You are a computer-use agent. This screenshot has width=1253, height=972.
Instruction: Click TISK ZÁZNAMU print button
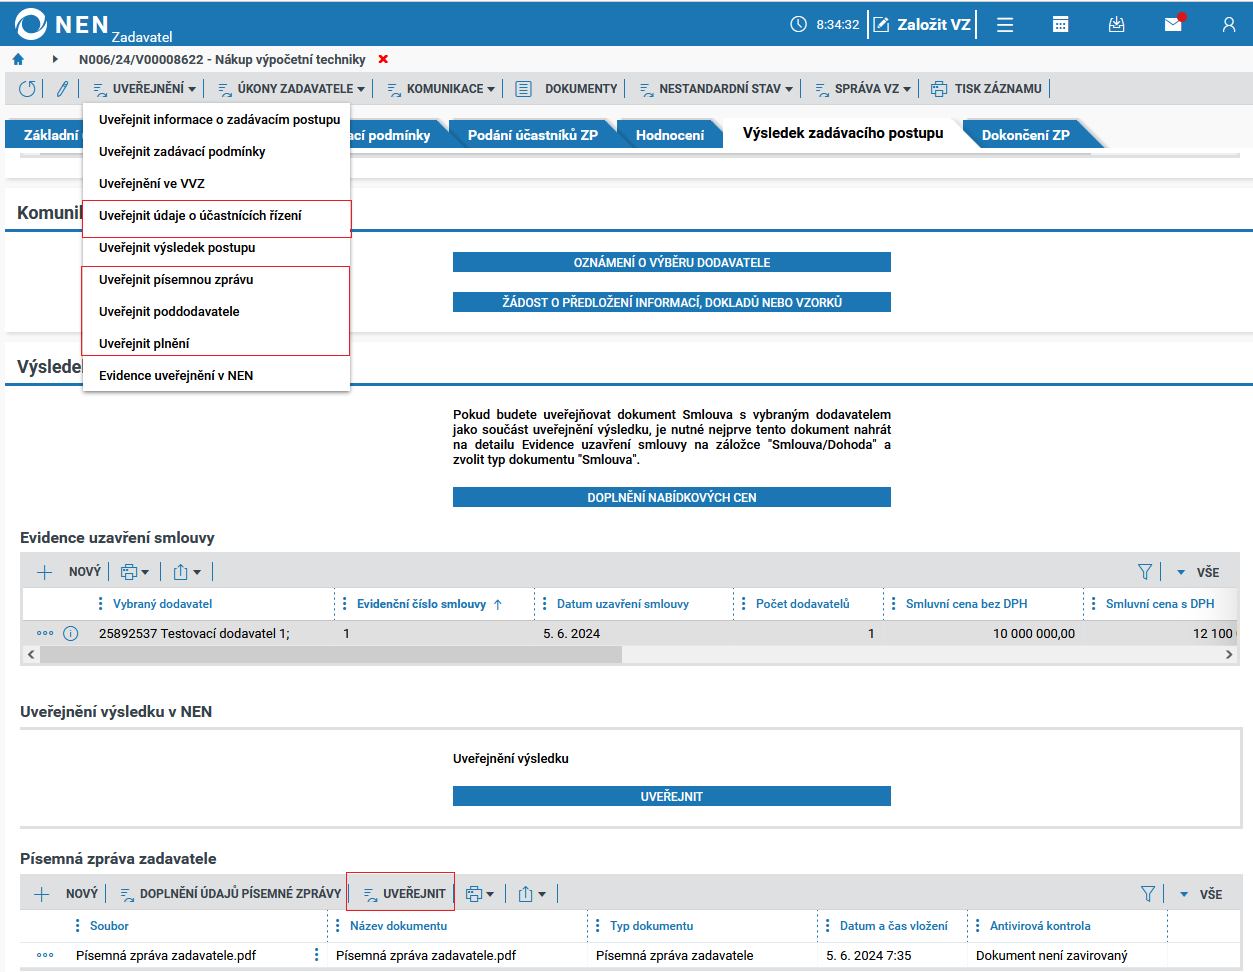click(986, 89)
